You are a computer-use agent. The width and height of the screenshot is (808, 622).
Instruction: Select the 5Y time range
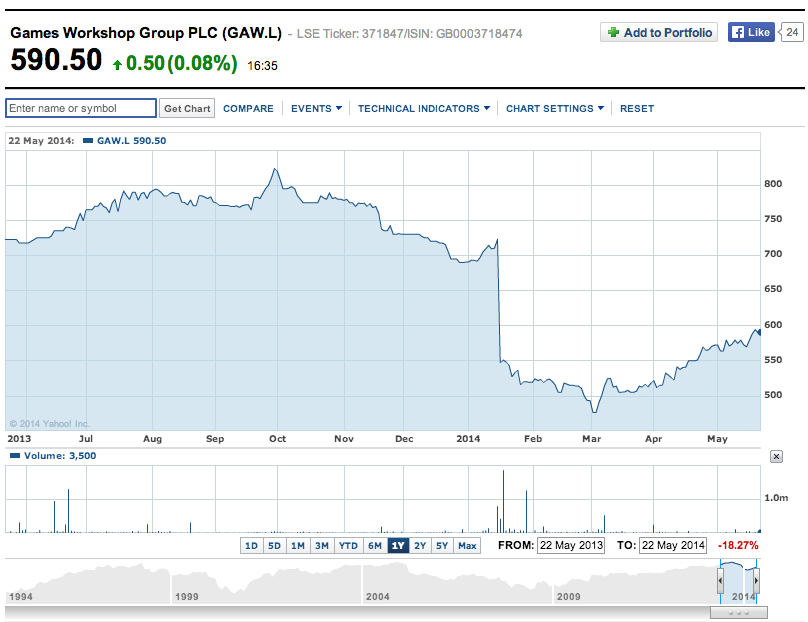(x=442, y=546)
